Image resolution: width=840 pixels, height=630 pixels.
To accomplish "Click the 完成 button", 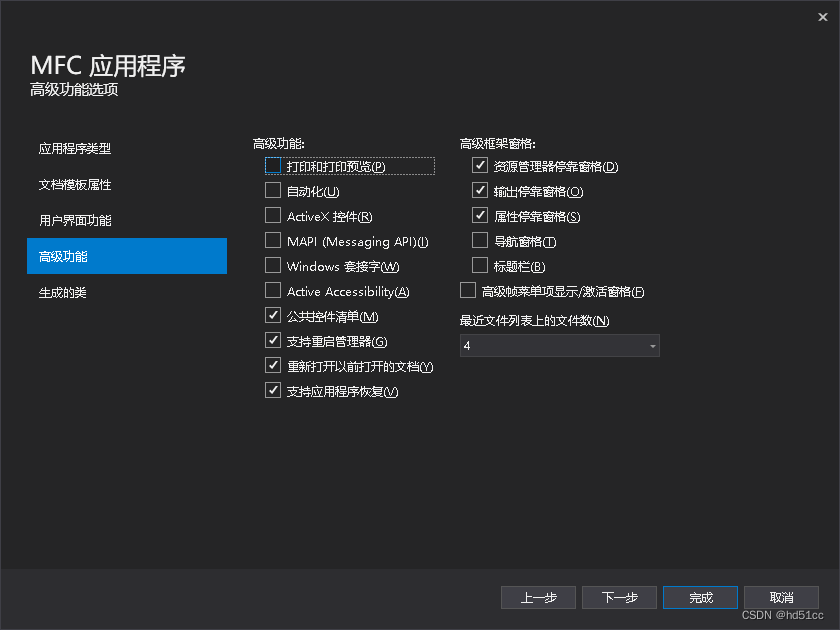I will pos(700,597).
